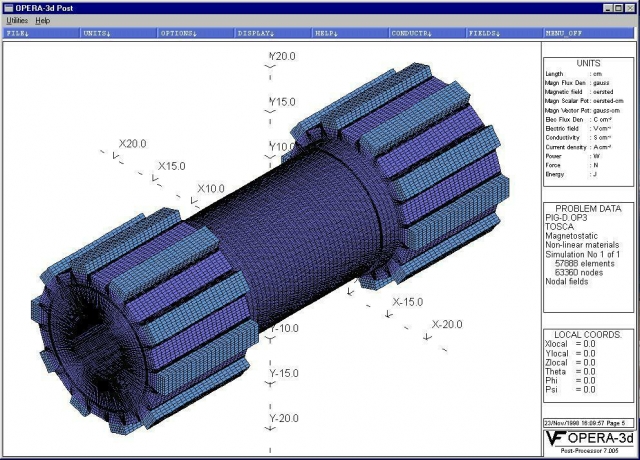Click the X-20.0 axis label
This screenshot has height=460, width=640.
(447, 325)
